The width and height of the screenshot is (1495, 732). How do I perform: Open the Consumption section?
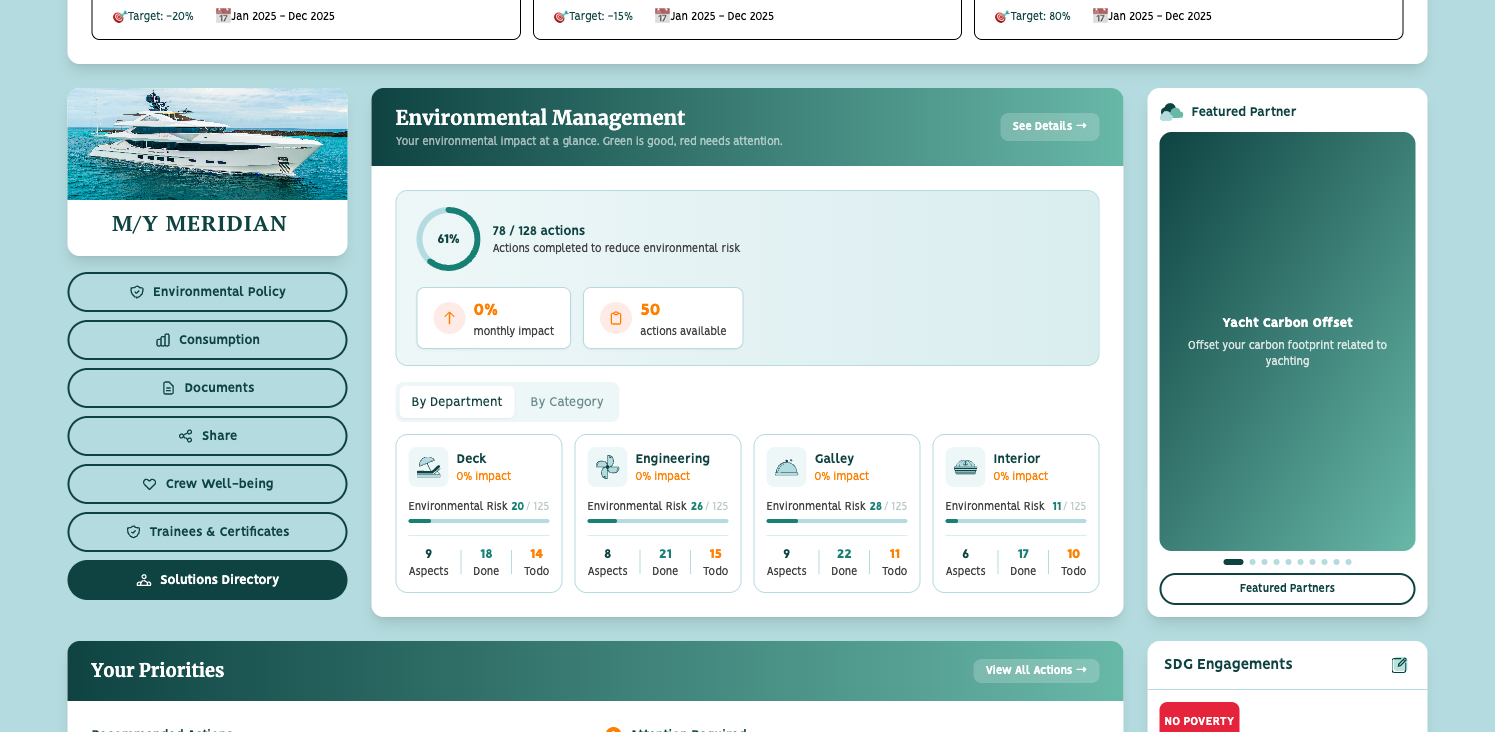207,340
